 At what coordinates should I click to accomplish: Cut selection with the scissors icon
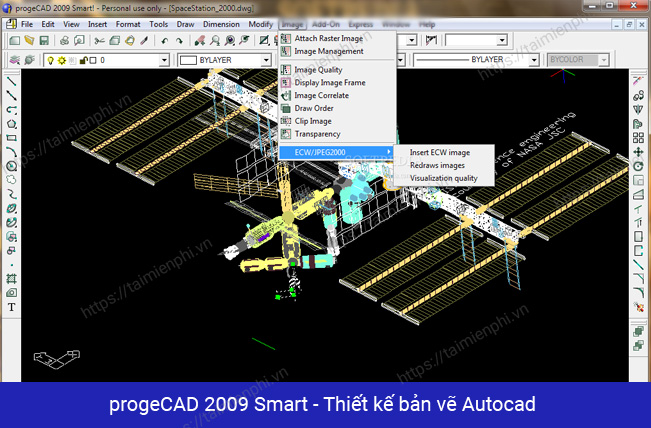coord(99,40)
